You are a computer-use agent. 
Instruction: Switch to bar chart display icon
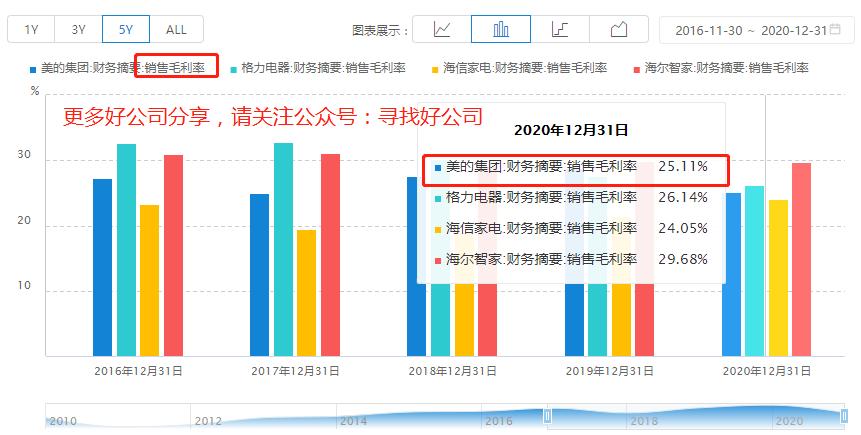click(x=501, y=29)
